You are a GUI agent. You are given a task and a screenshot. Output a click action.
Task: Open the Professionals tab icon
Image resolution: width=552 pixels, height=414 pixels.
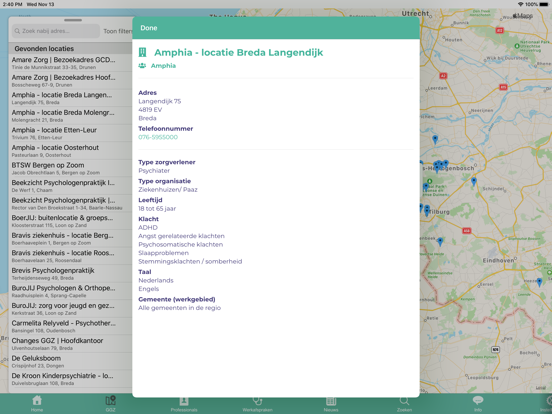(184, 401)
